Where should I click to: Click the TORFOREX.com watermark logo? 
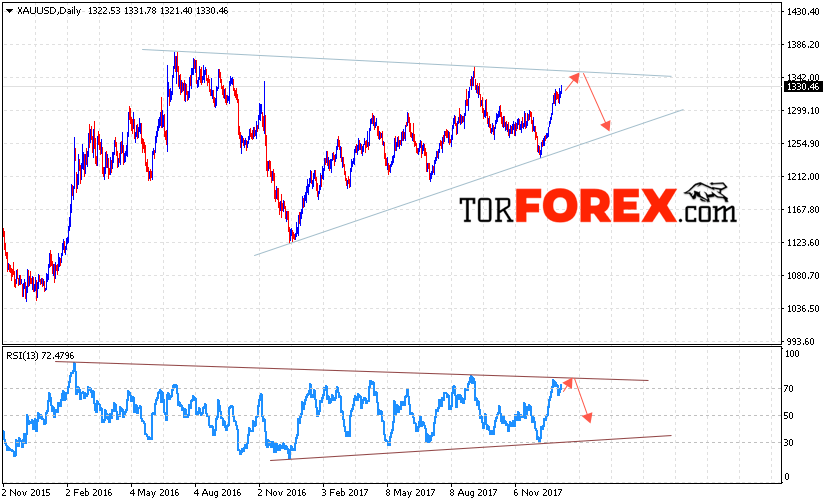pyautogui.click(x=598, y=204)
